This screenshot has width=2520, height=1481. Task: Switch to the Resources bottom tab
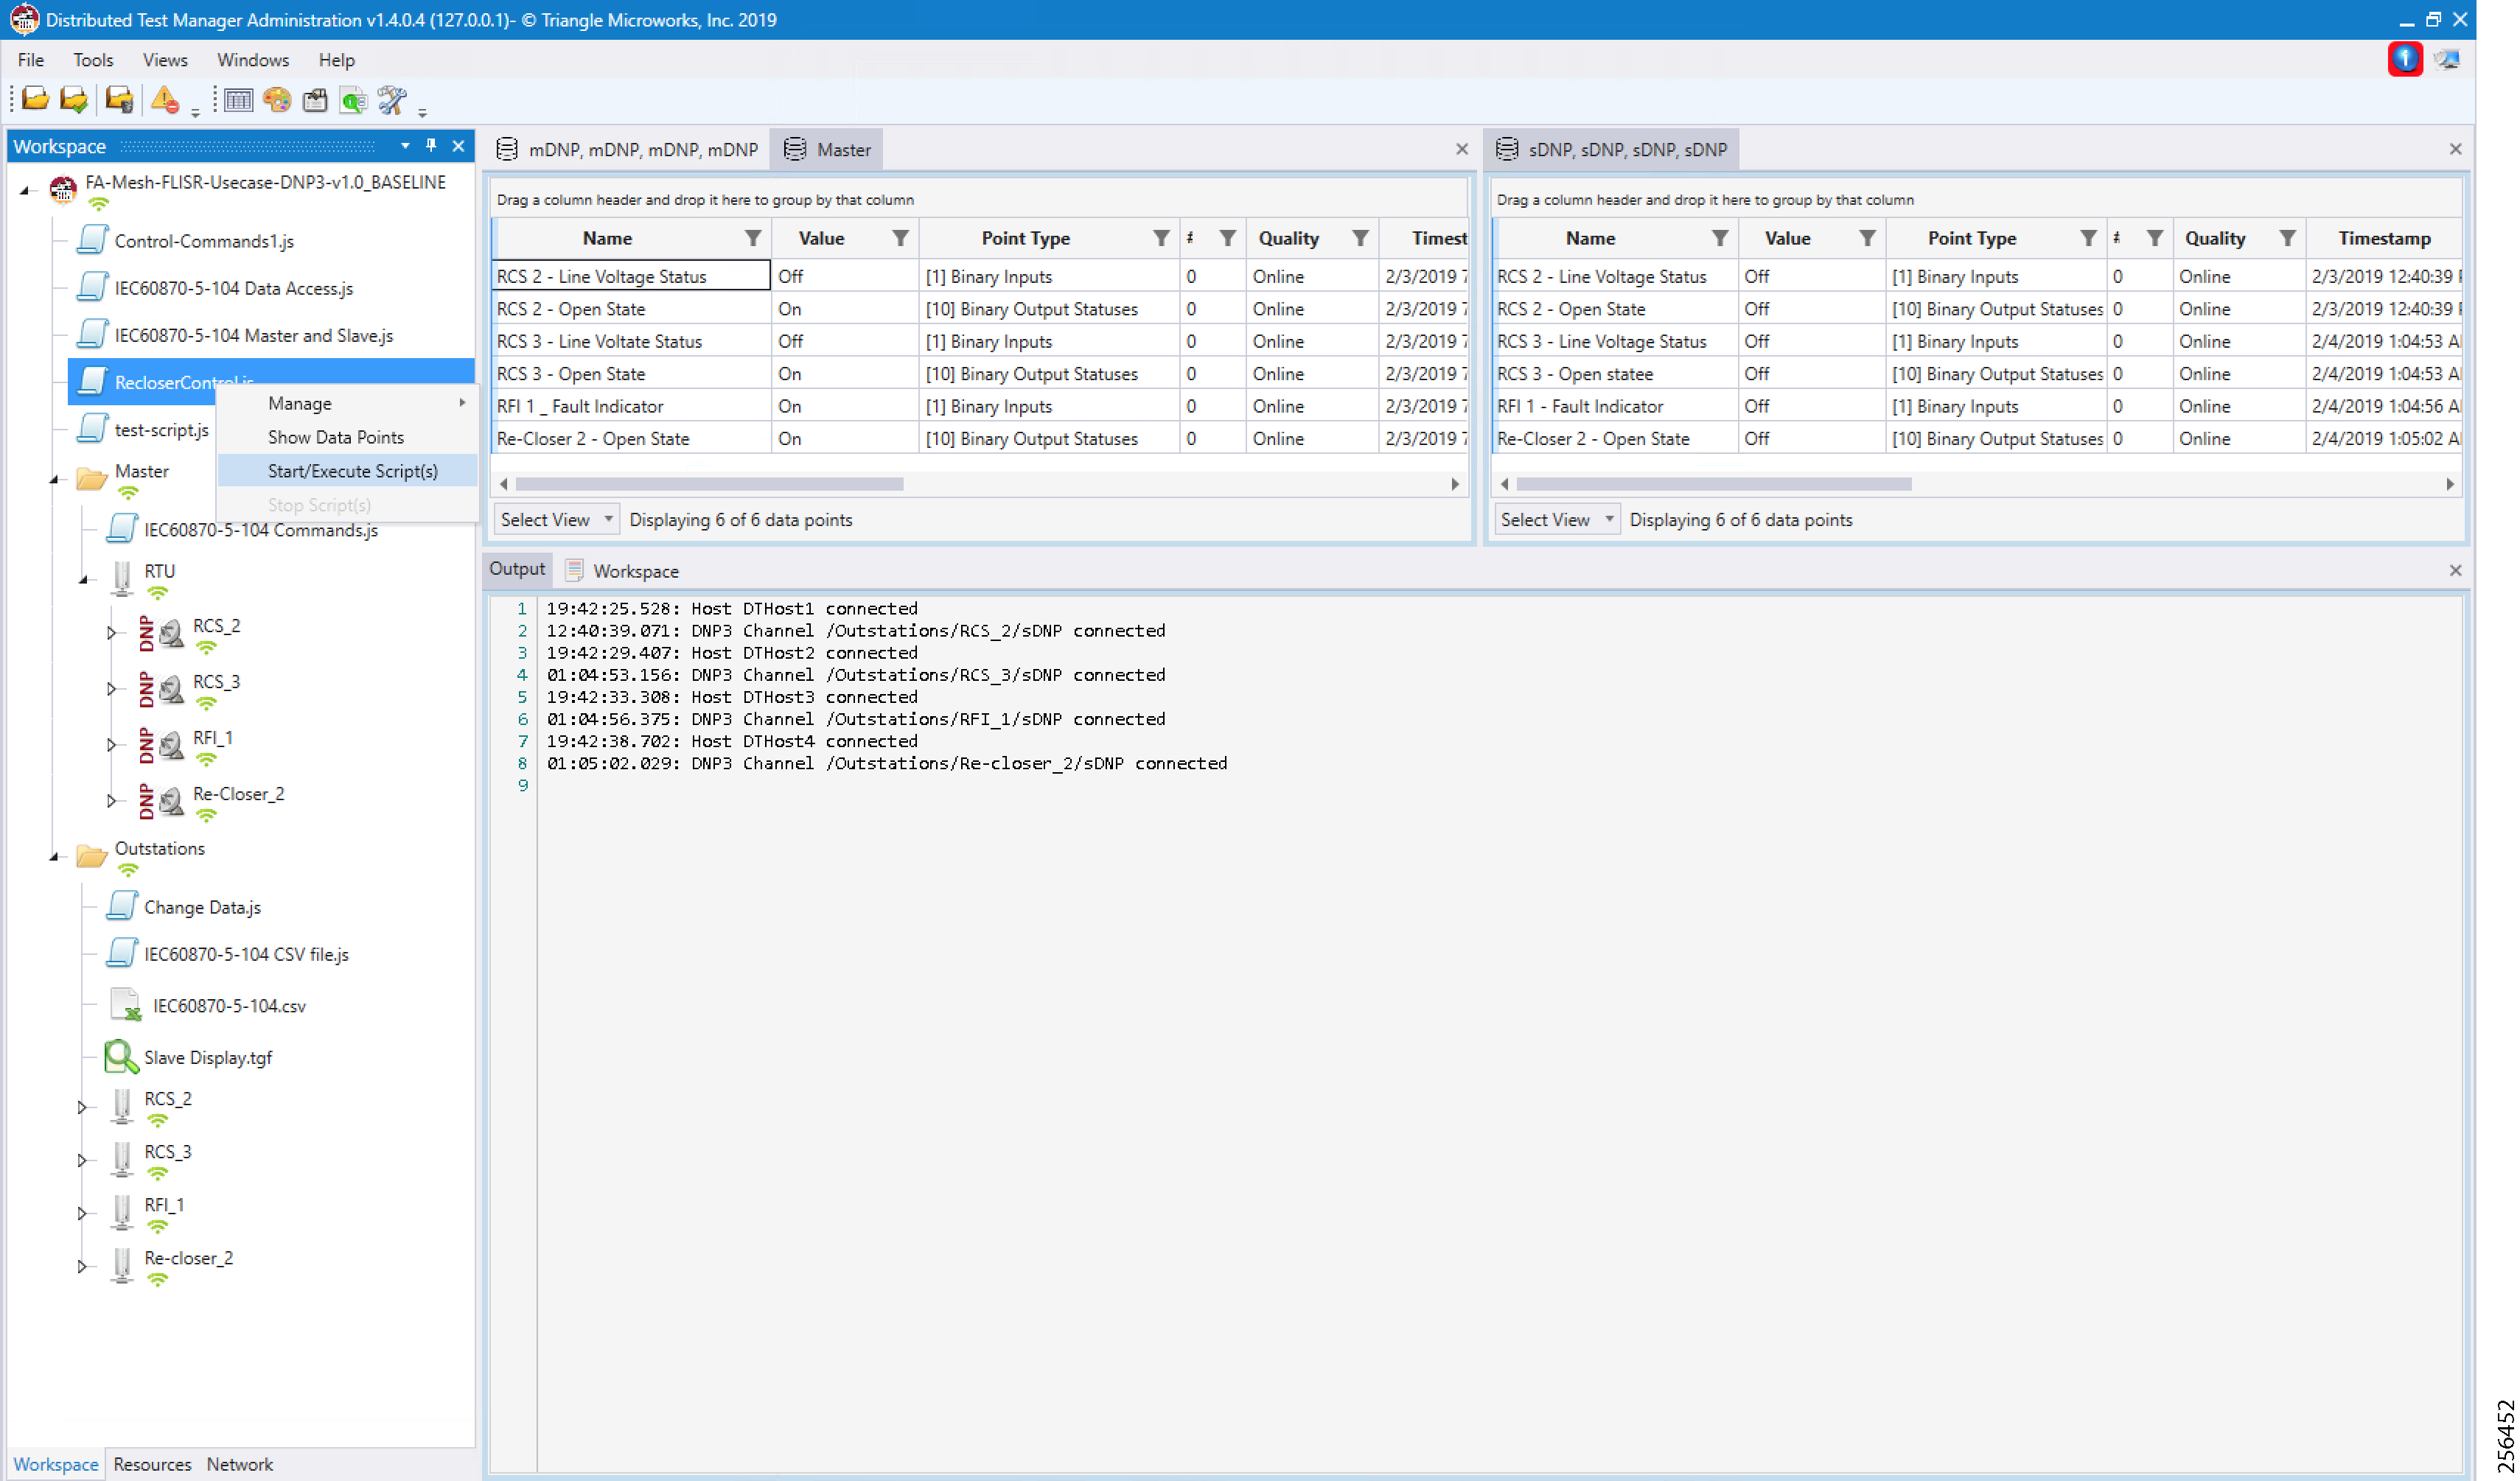coord(152,1464)
